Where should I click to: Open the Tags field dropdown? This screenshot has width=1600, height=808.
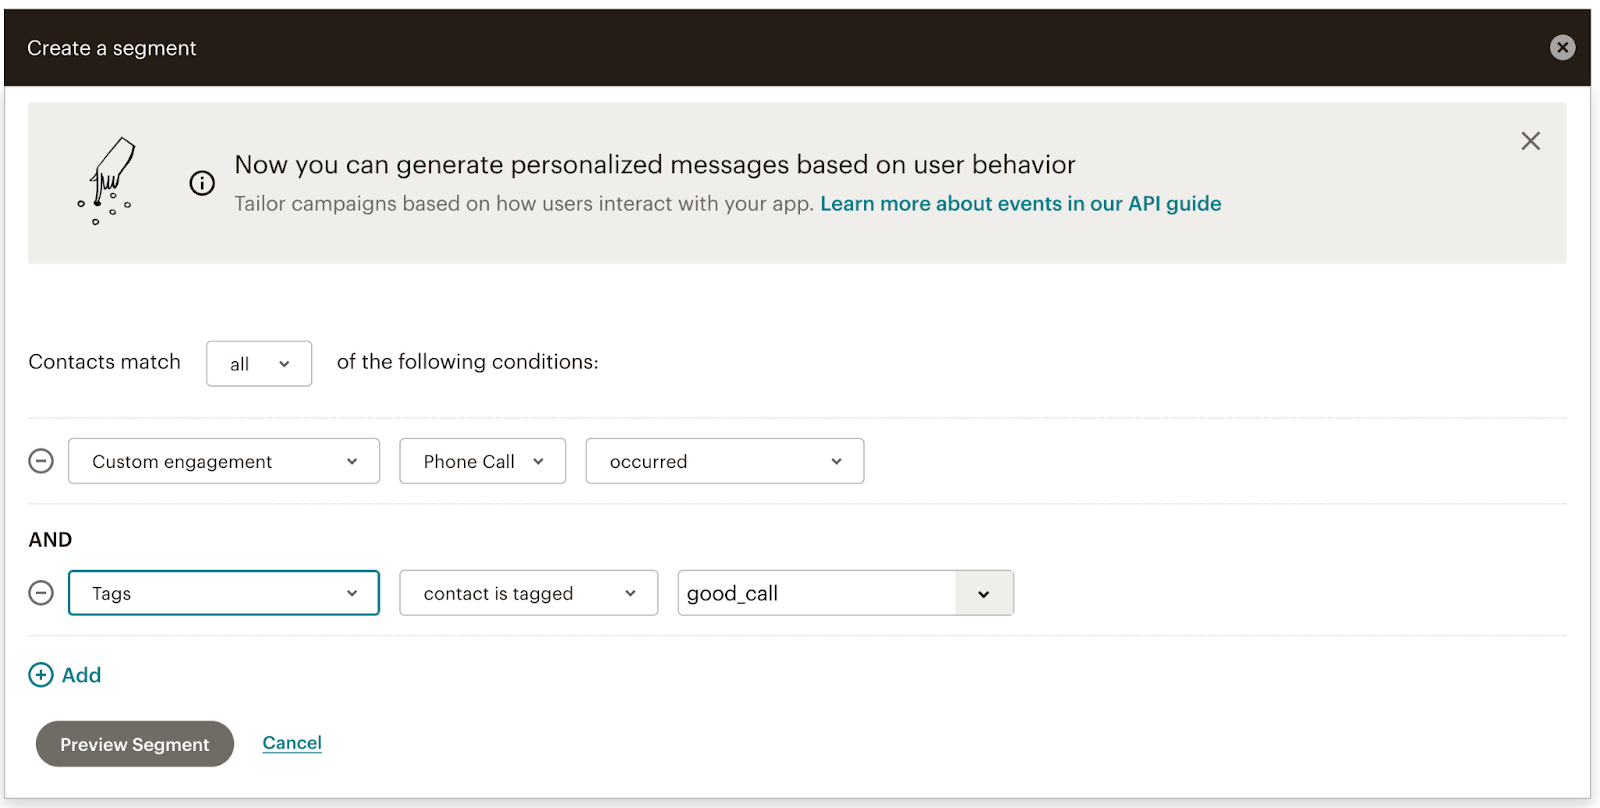[224, 593]
